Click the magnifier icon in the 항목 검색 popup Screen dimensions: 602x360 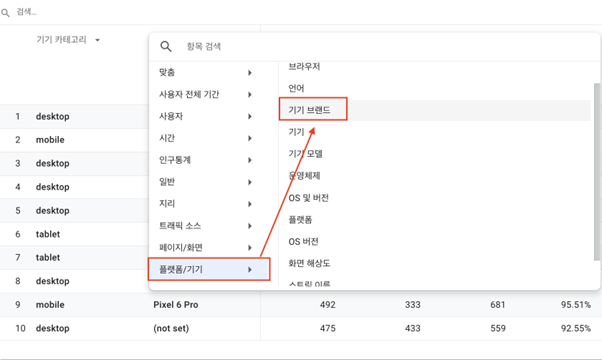[x=166, y=46]
